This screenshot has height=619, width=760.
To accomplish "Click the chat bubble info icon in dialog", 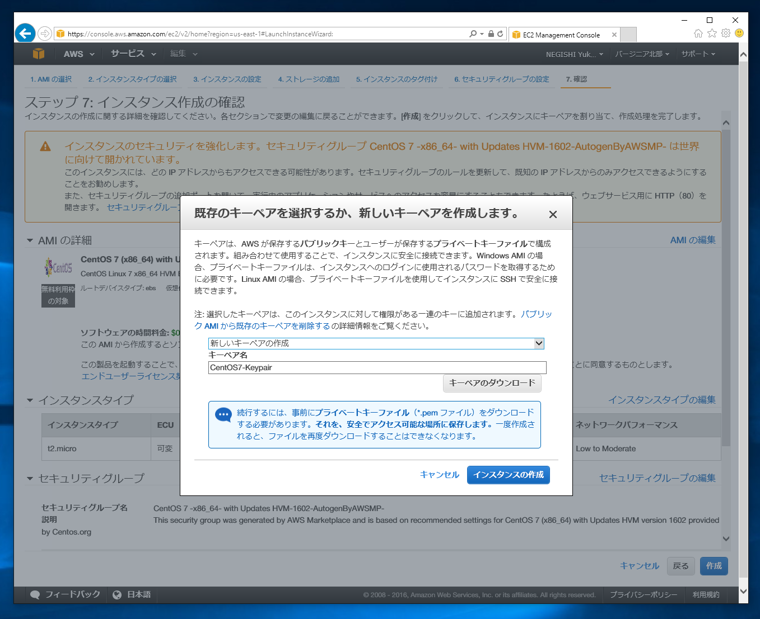I will coord(223,415).
